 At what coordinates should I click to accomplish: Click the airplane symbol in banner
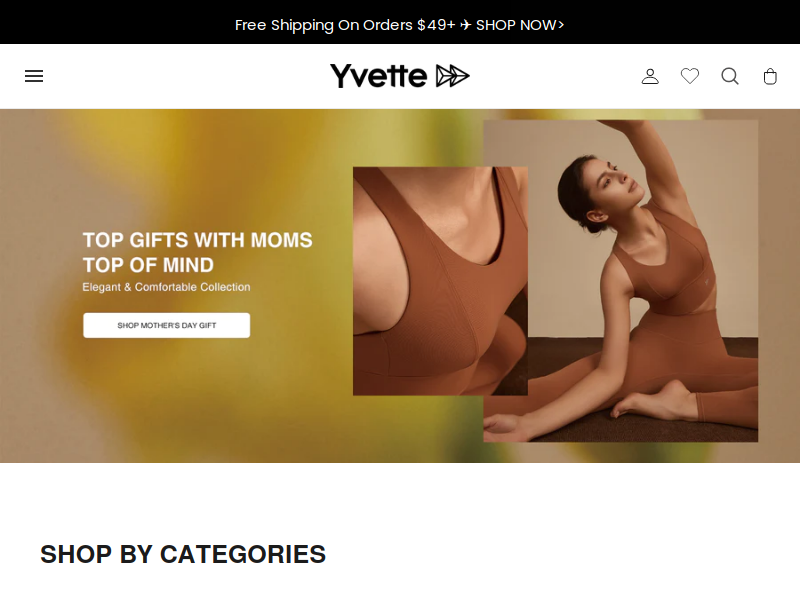tap(465, 25)
